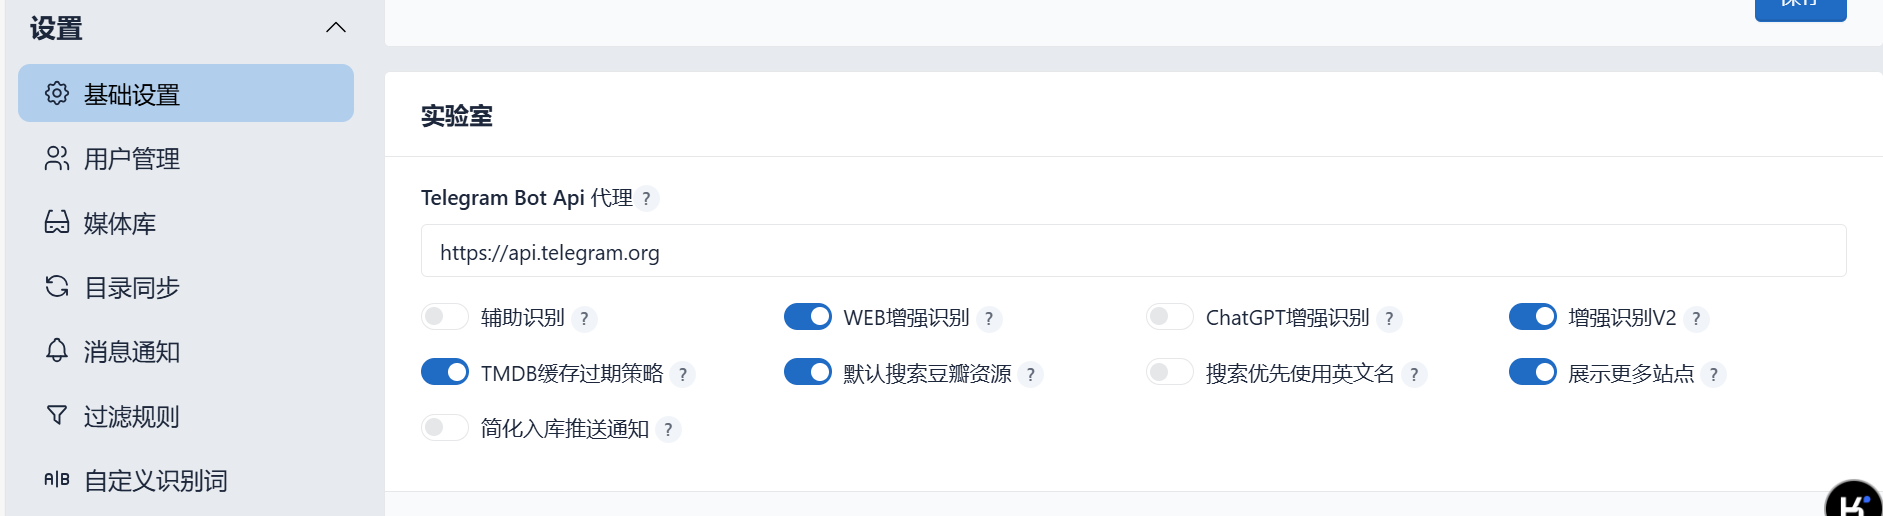Enable the ChatGPT增强识别 toggle
Viewport: 1883px width, 516px height.
tap(1170, 317)
